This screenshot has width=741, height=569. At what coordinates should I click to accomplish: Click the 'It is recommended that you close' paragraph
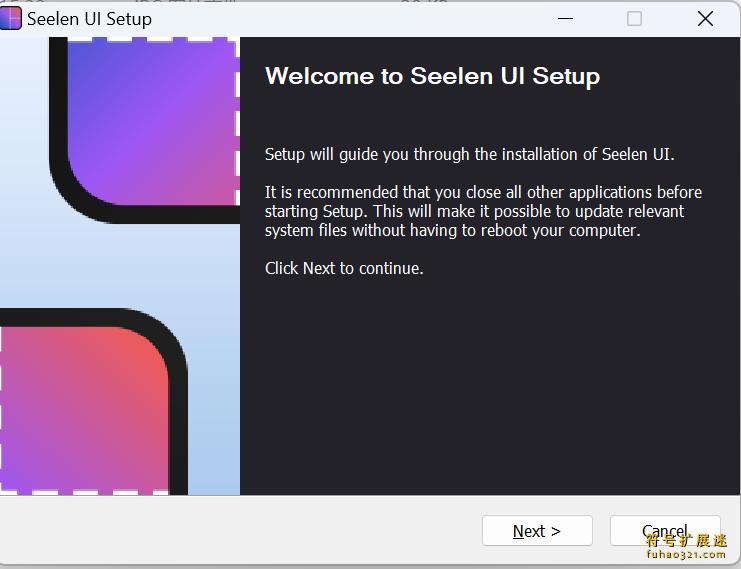click(483, 211)
